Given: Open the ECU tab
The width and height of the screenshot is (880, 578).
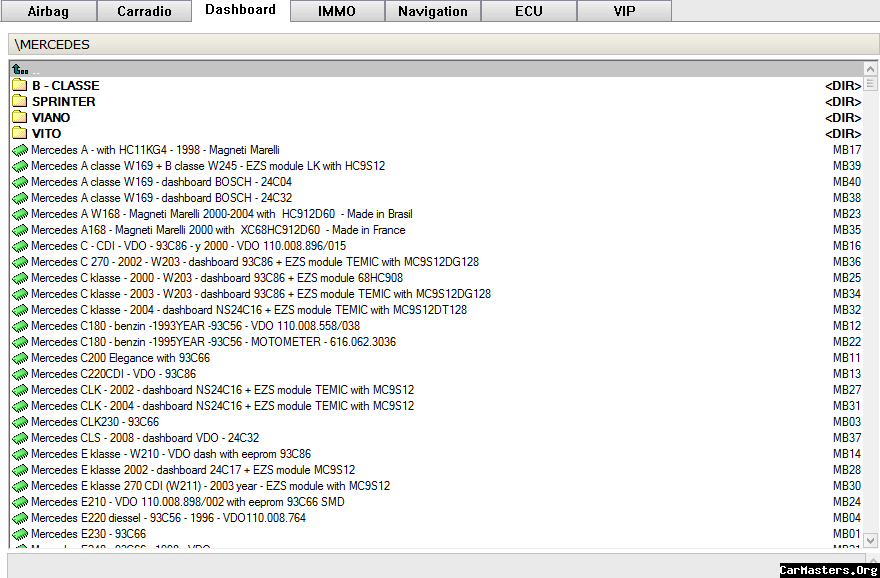Looking at the screenshot, I should point(529,11).
